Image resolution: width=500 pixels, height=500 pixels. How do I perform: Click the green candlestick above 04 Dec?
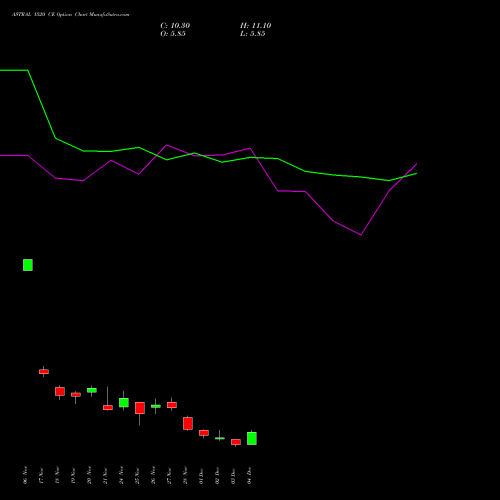coord(252,438)
